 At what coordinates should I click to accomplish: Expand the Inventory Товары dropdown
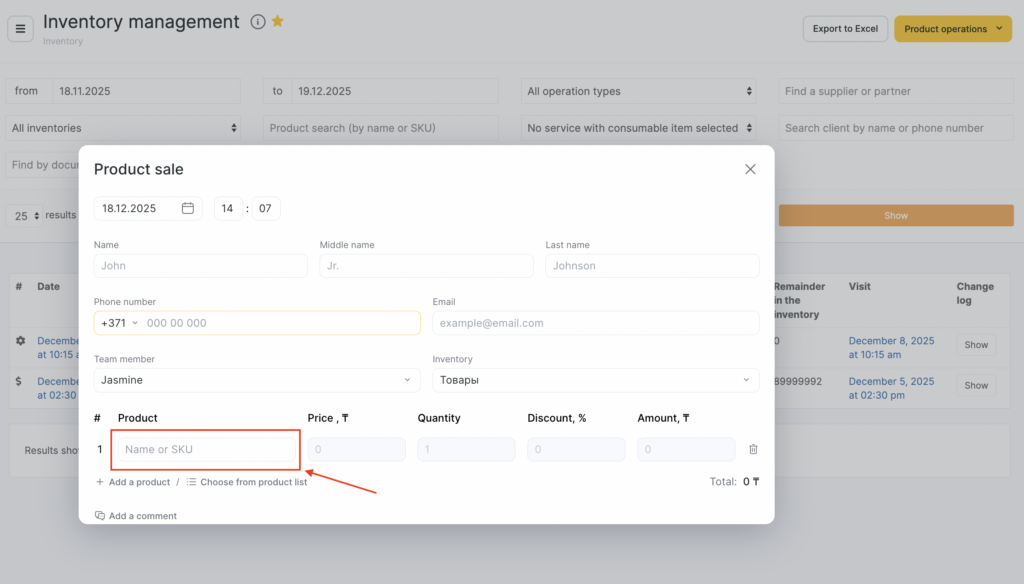pos(595,380)
